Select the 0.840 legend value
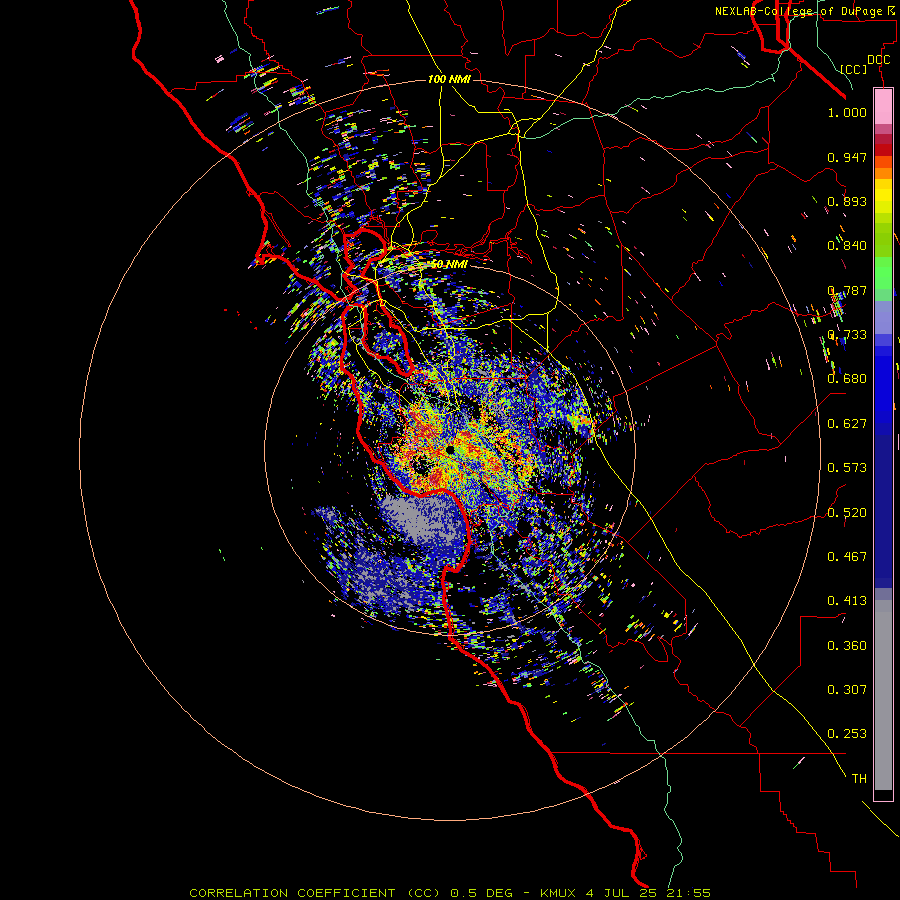Screen dimensions: 900x900 point(847,246)
